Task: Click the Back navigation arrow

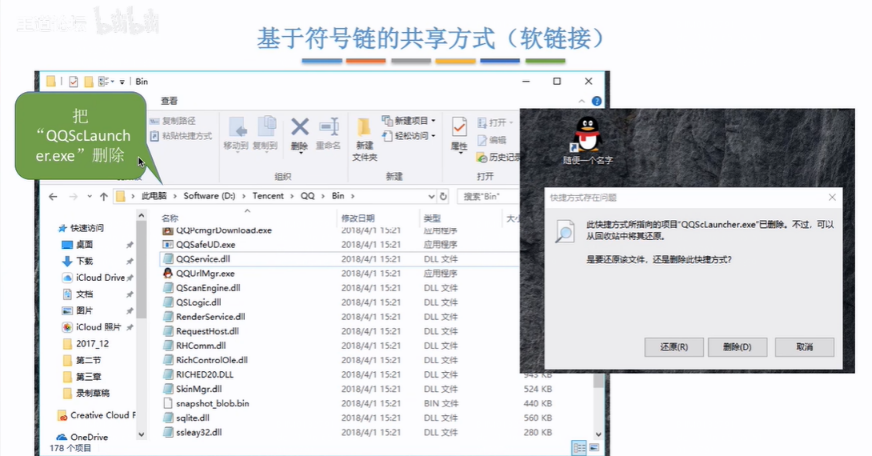Action: [x=53, y=196]
